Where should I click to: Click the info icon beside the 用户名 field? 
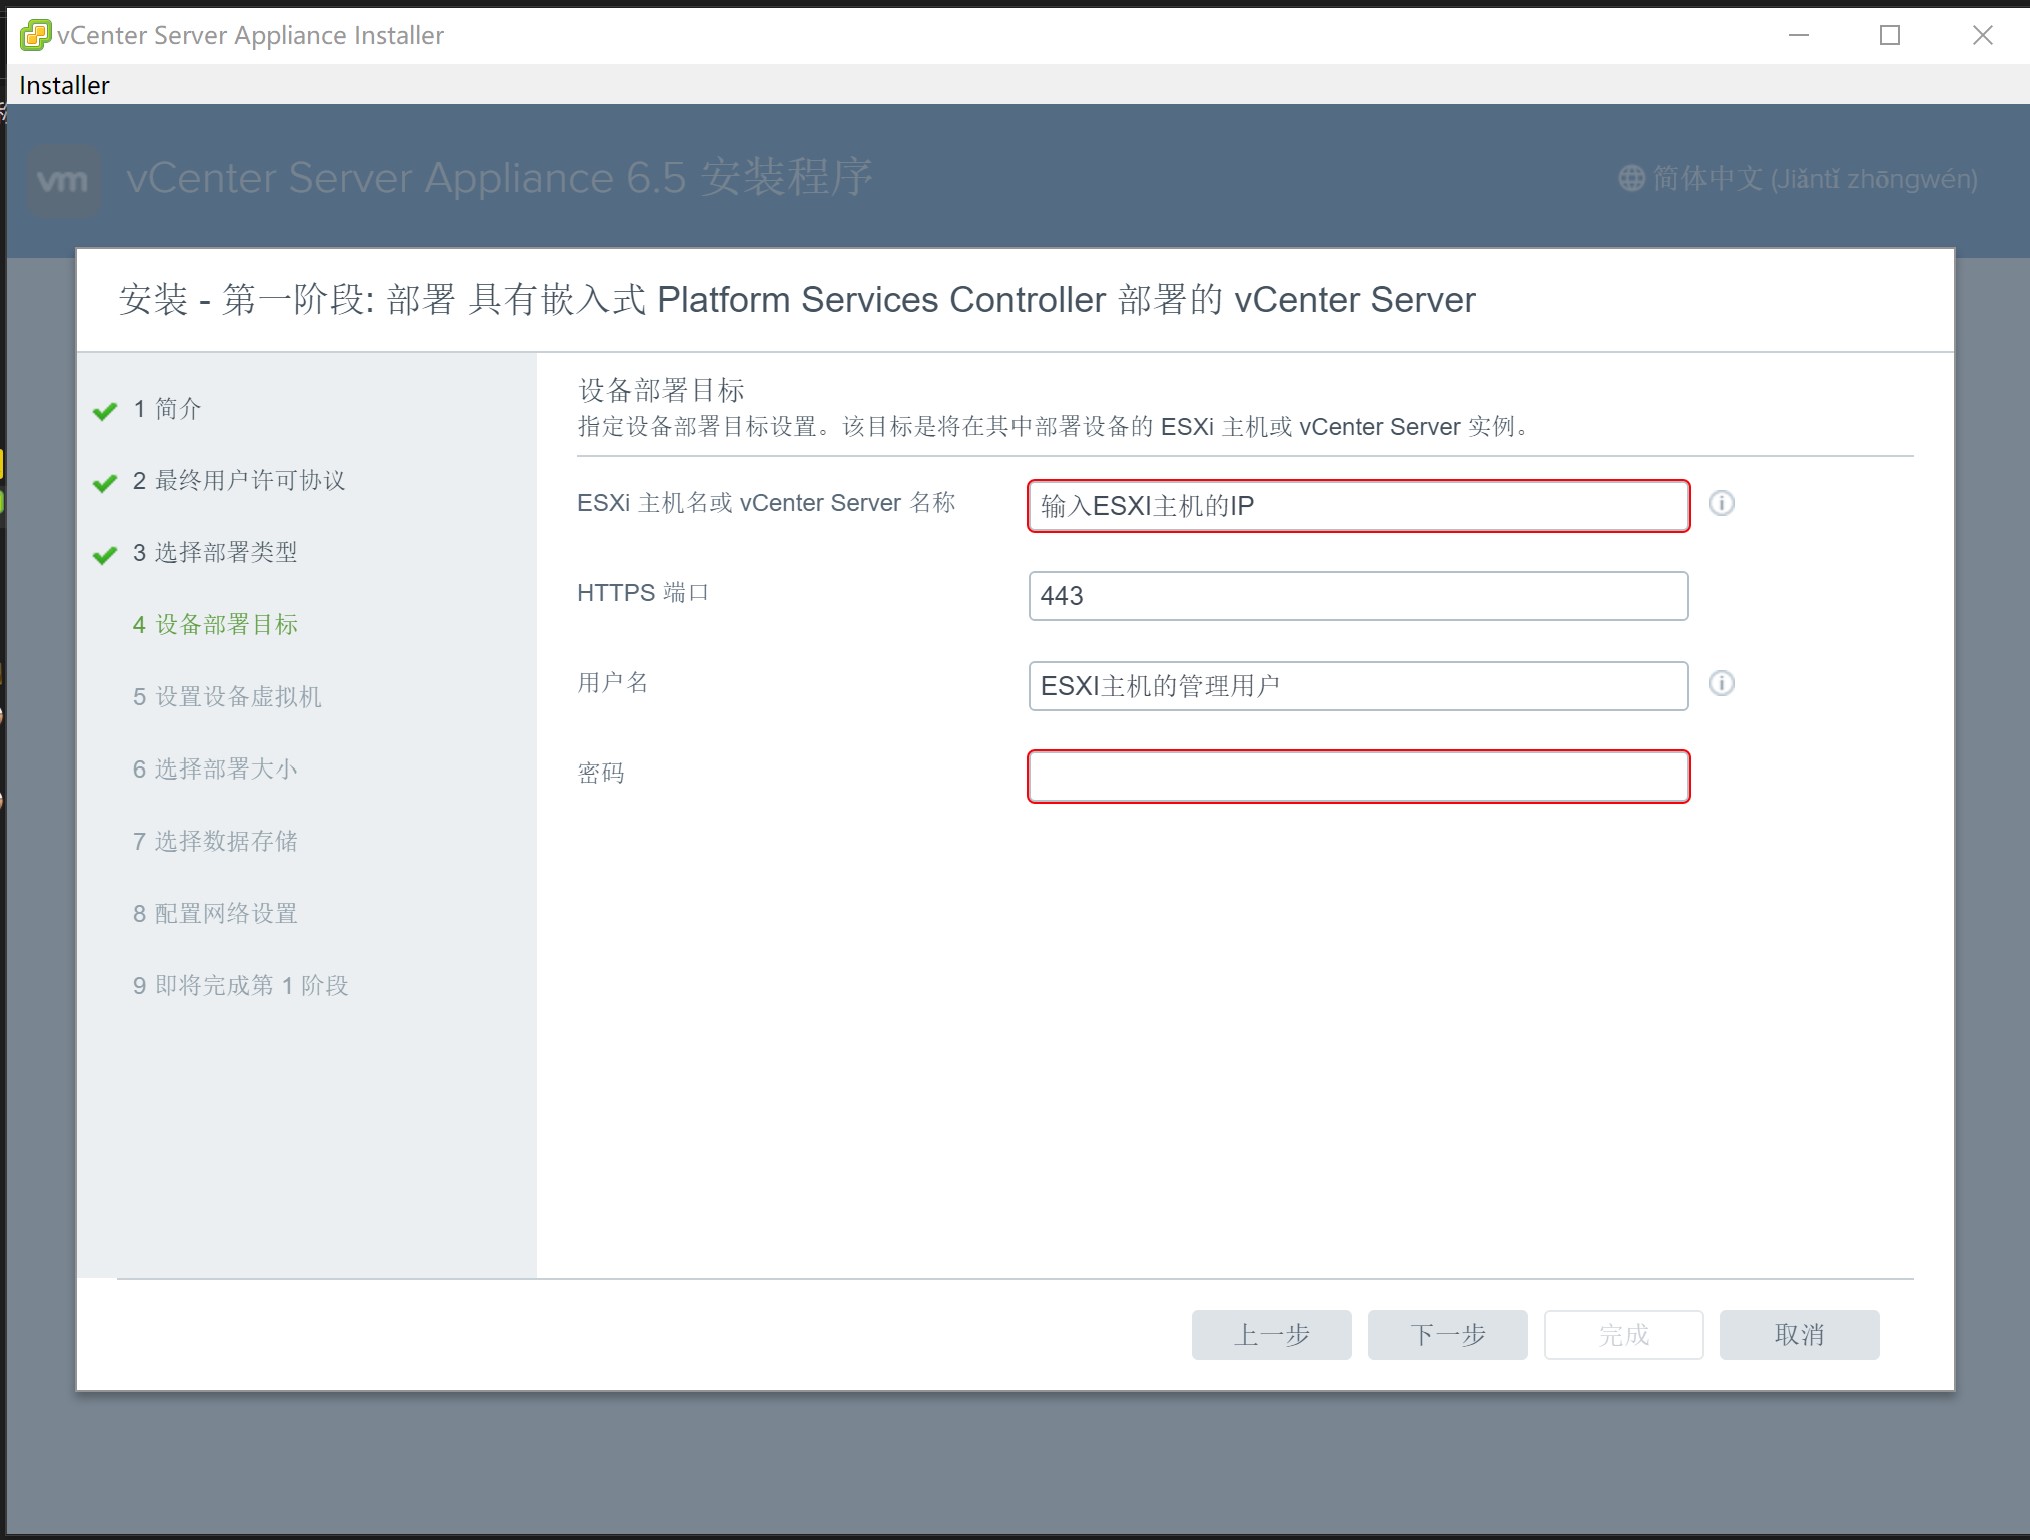click(1721, 683)
